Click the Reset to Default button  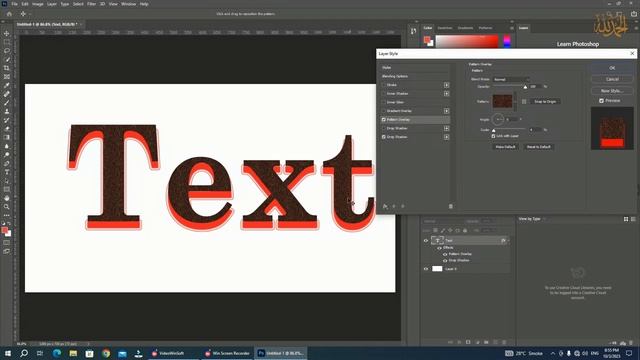(x=538, y=147)
